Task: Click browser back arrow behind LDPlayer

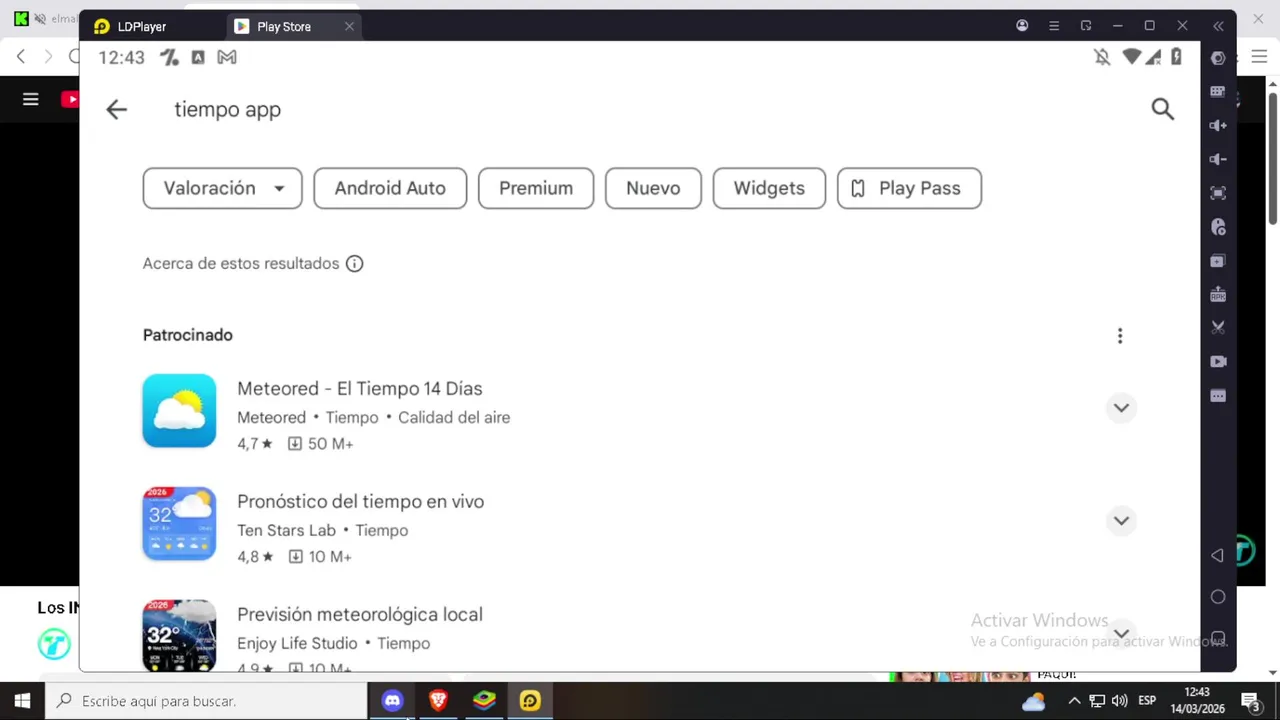Action: tap(20, 57)
